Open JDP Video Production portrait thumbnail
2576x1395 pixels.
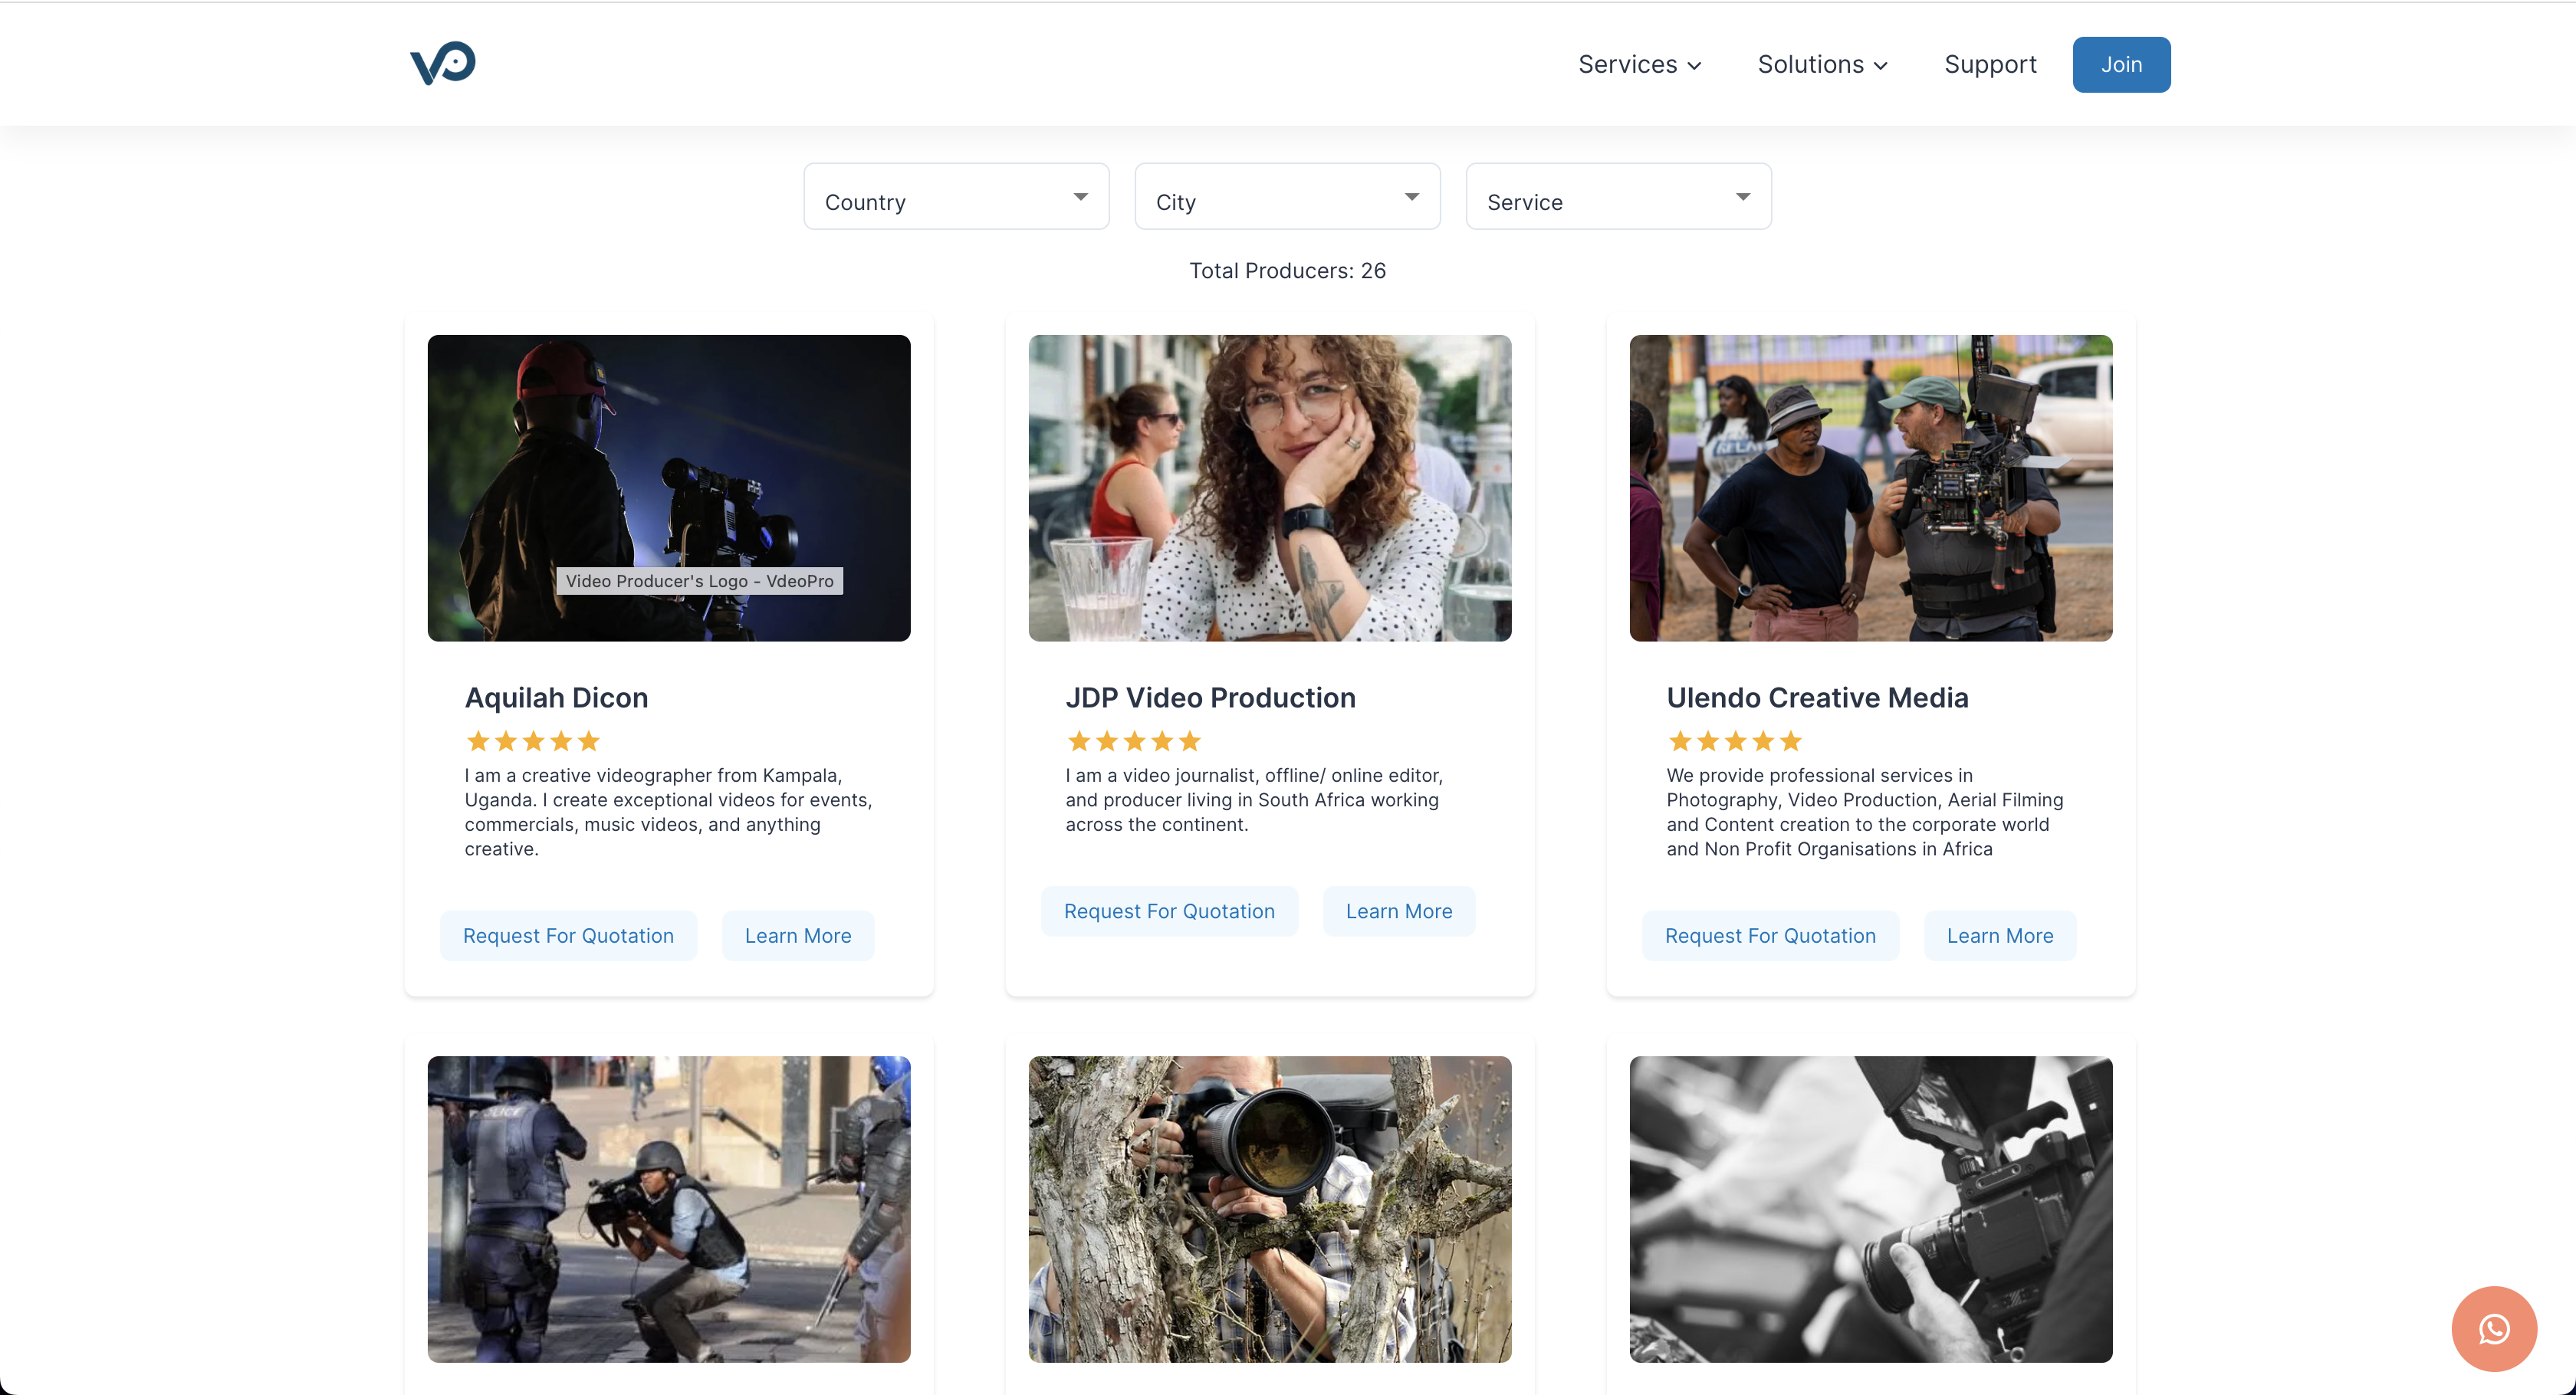(x=1270, y=488)
